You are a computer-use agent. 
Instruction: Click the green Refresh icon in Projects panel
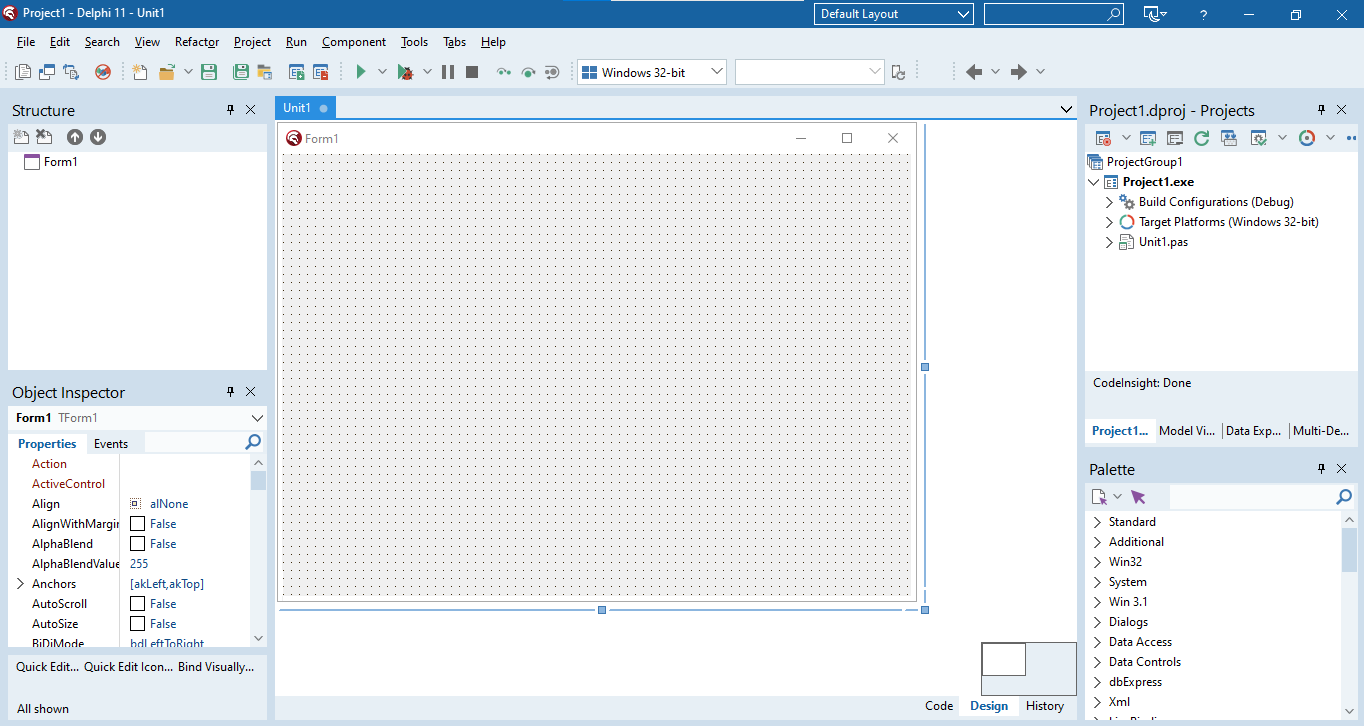click(1202, 138)
